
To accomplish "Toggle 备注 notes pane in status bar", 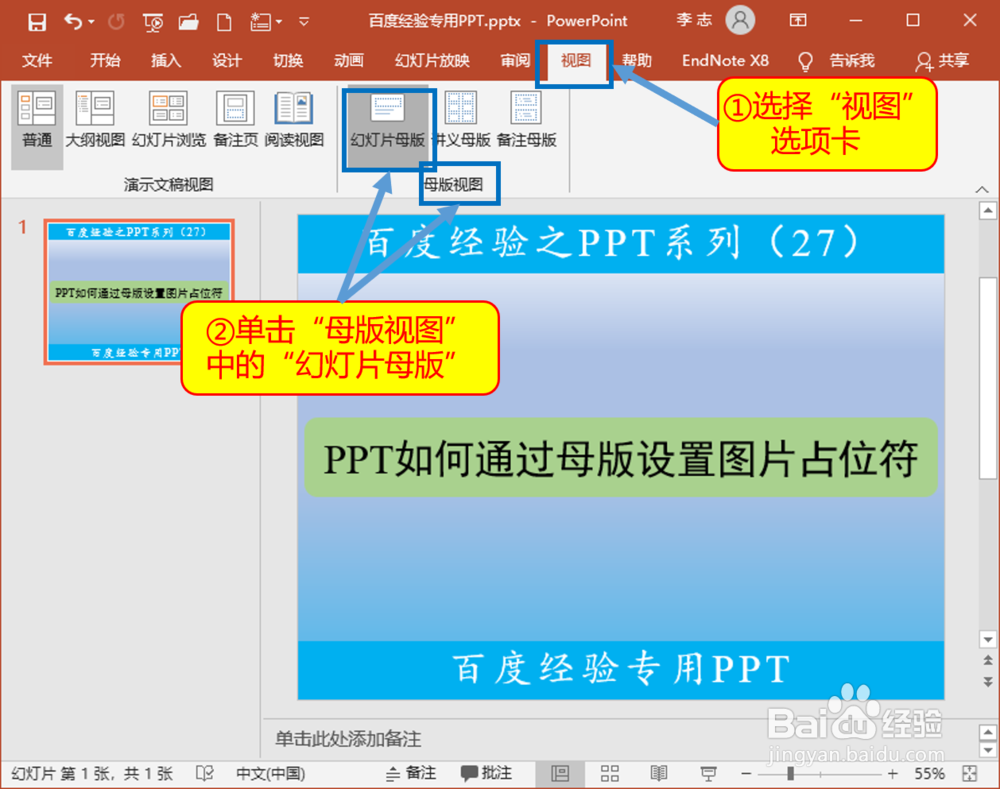I will pos(411,774).
